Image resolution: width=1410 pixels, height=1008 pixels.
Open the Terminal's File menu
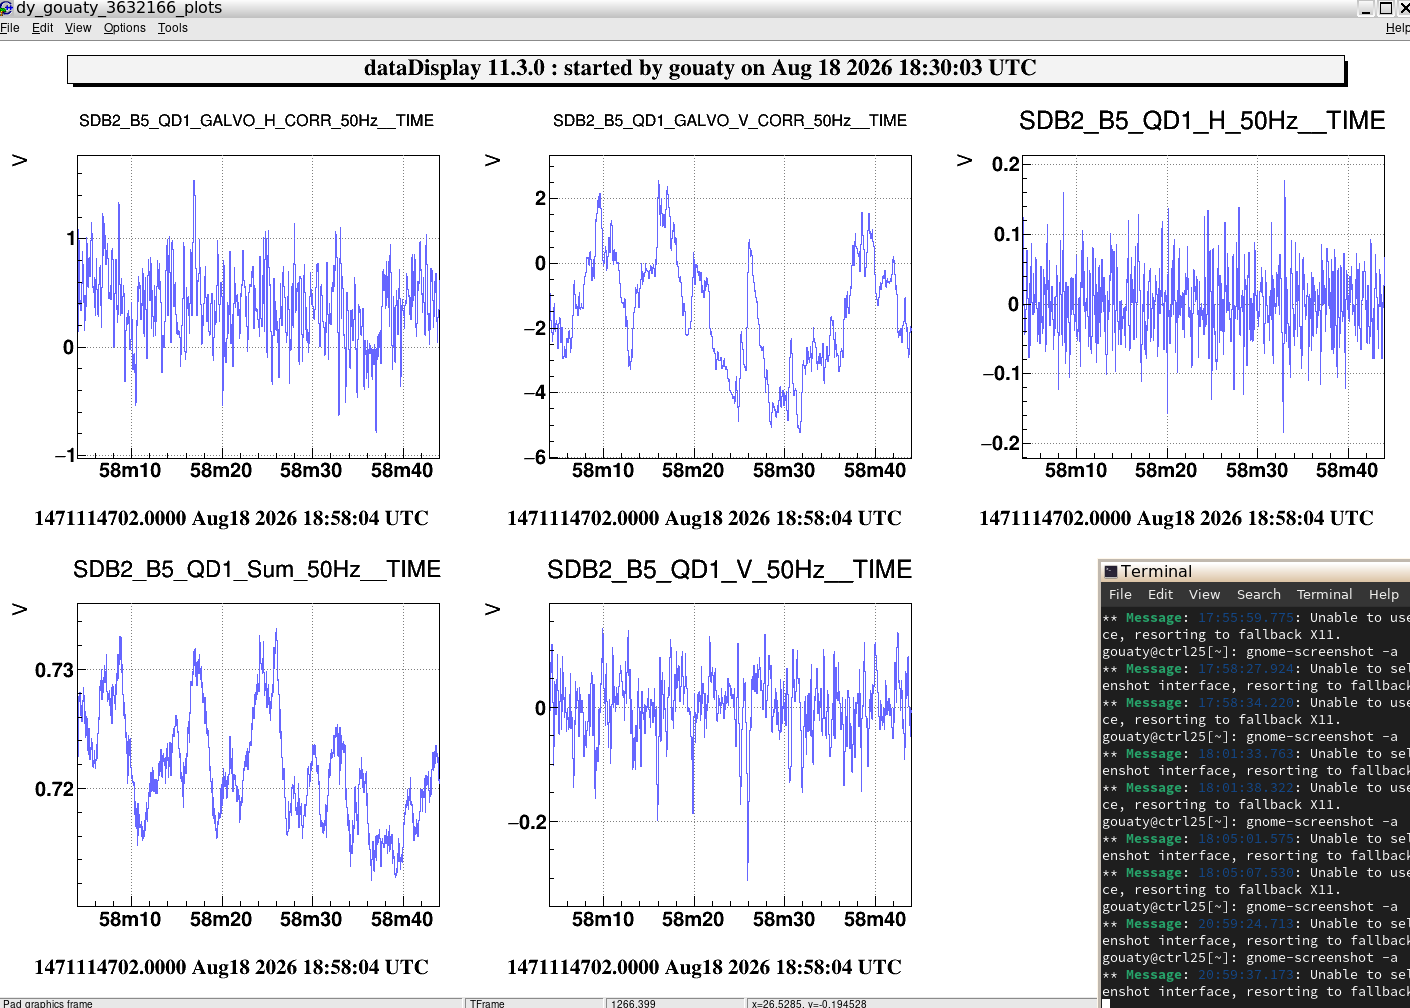[1120, 594]
